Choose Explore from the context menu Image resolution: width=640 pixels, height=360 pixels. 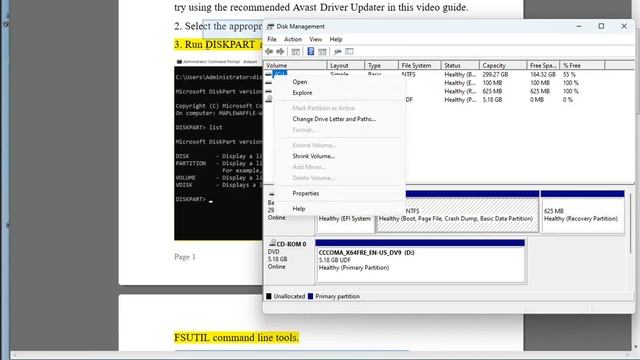(340, 93)
